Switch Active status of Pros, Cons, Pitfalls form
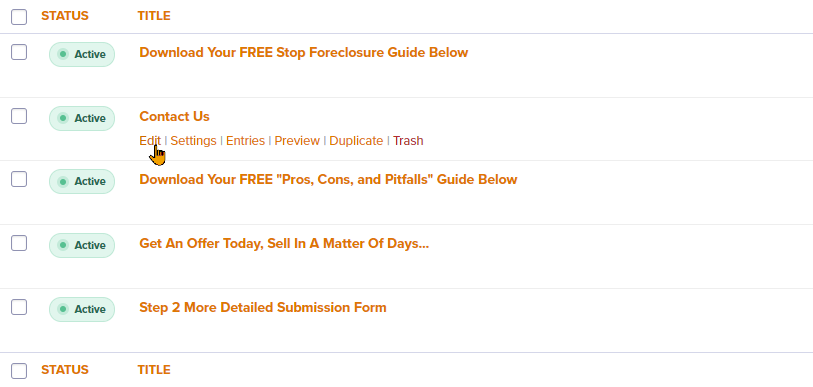 82,182
